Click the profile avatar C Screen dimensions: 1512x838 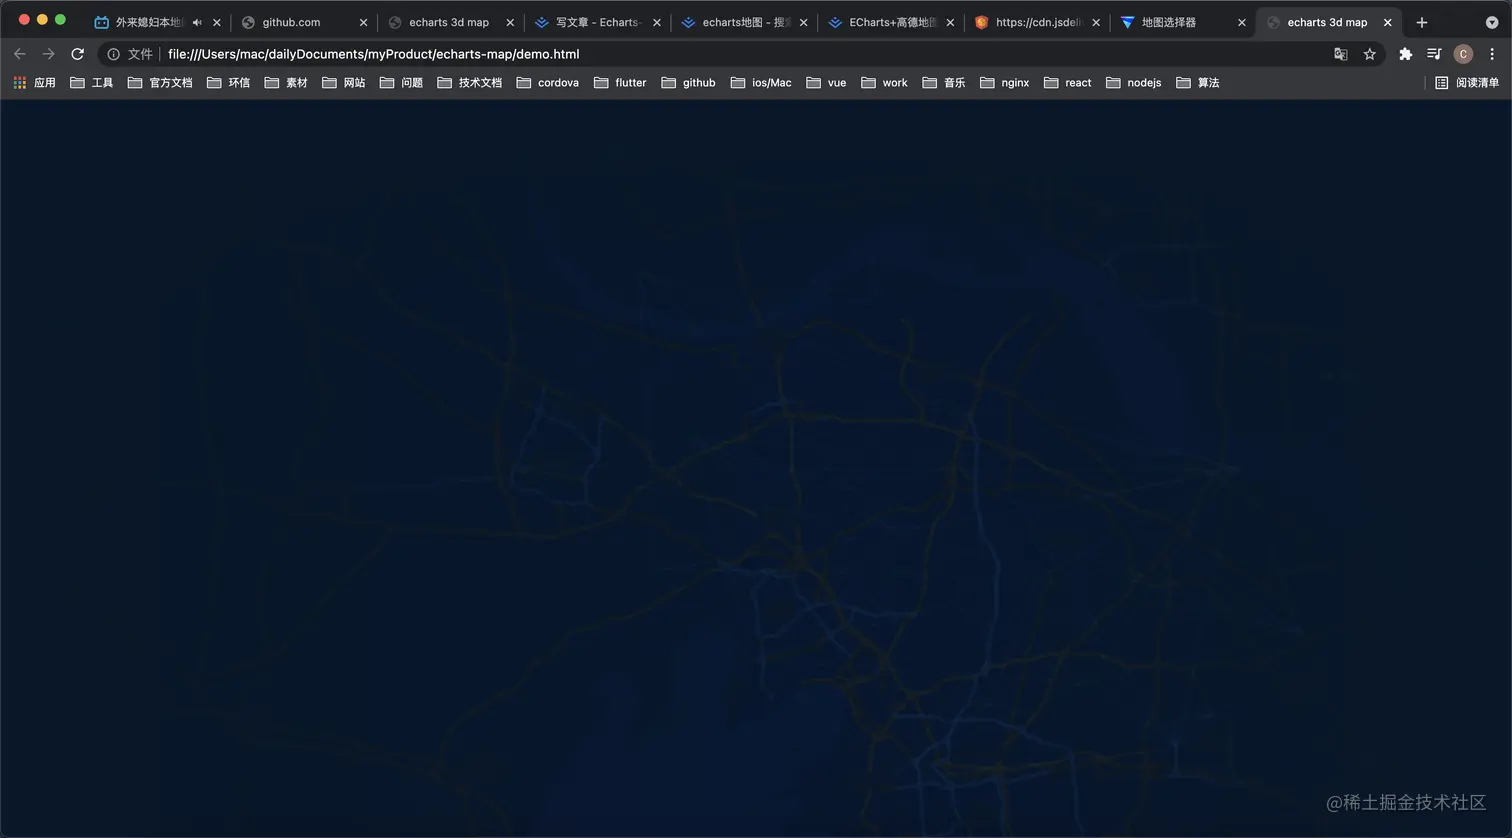[1463, 54]
